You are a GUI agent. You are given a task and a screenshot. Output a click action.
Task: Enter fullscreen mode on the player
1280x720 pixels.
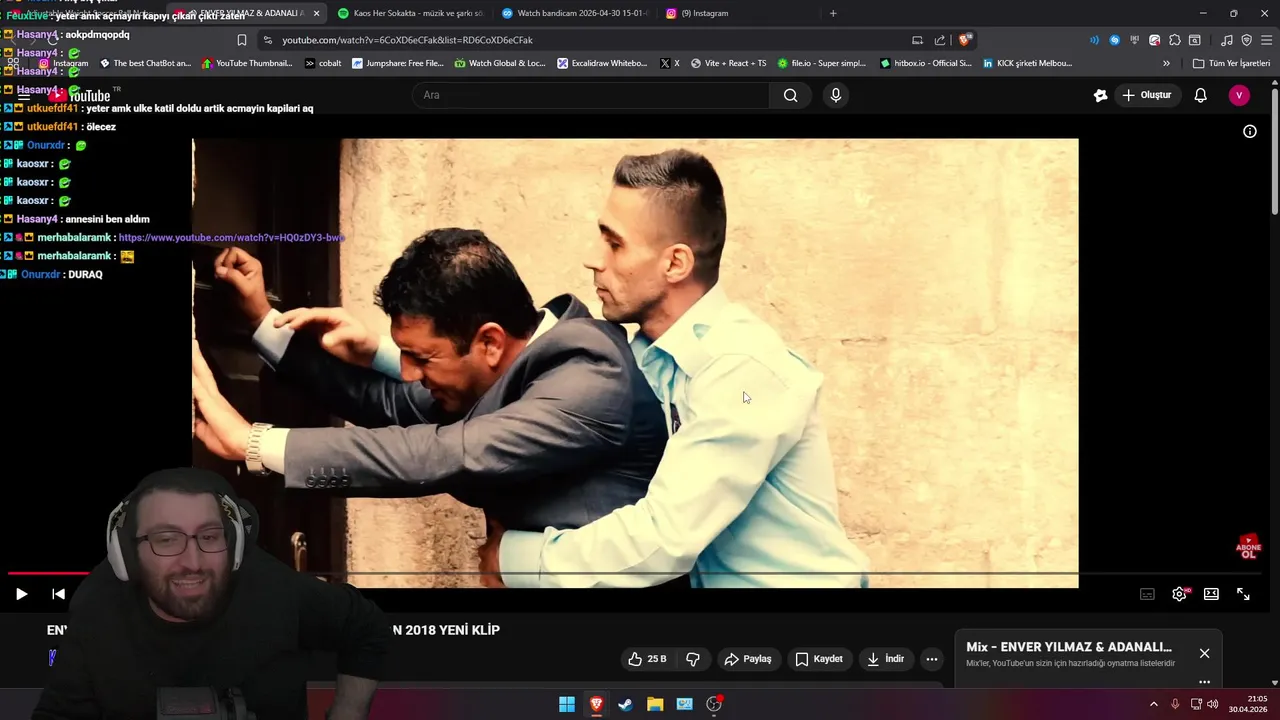(1243, 594)
